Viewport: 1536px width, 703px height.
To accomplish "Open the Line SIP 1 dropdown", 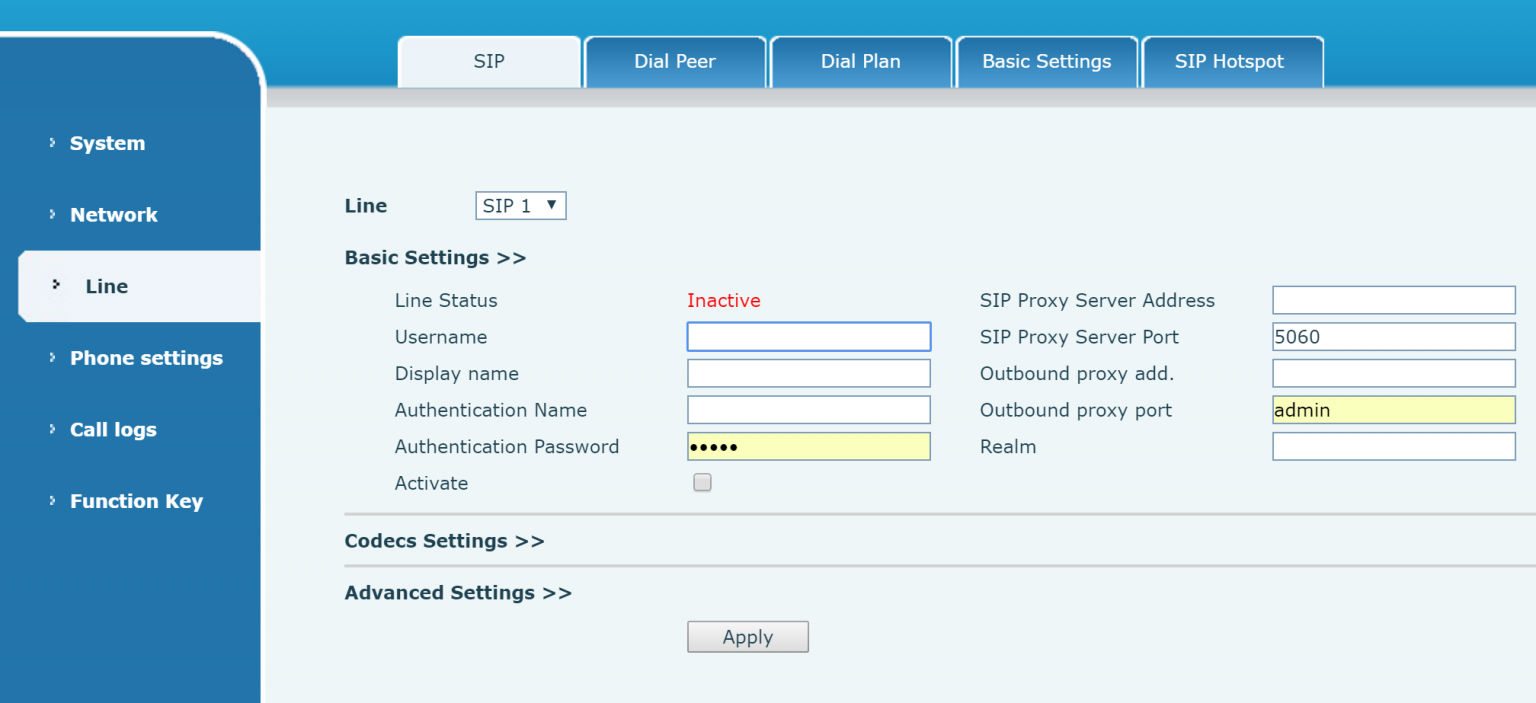I will point(520,206).
